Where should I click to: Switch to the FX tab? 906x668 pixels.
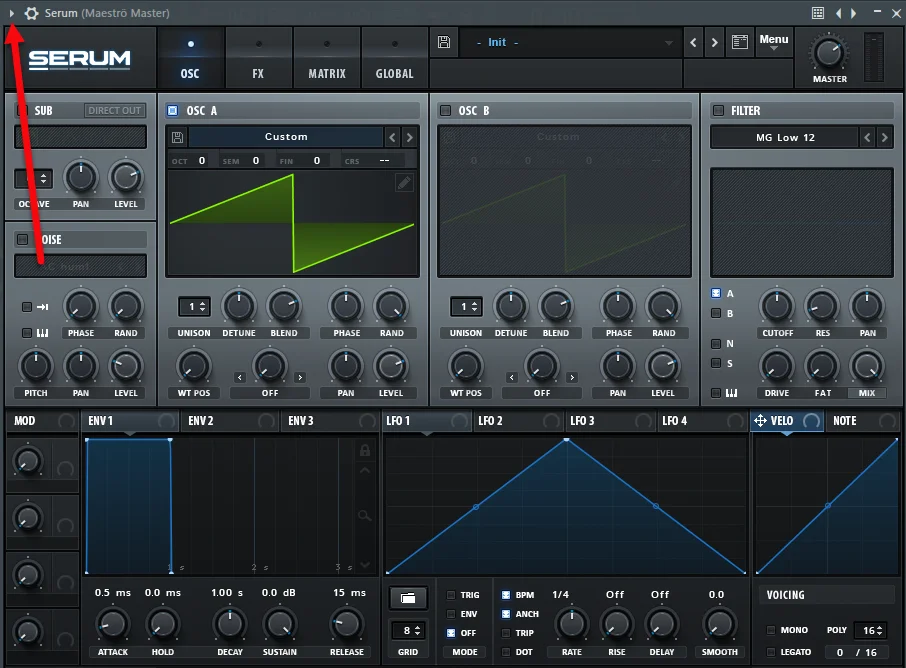click(258, 58)
